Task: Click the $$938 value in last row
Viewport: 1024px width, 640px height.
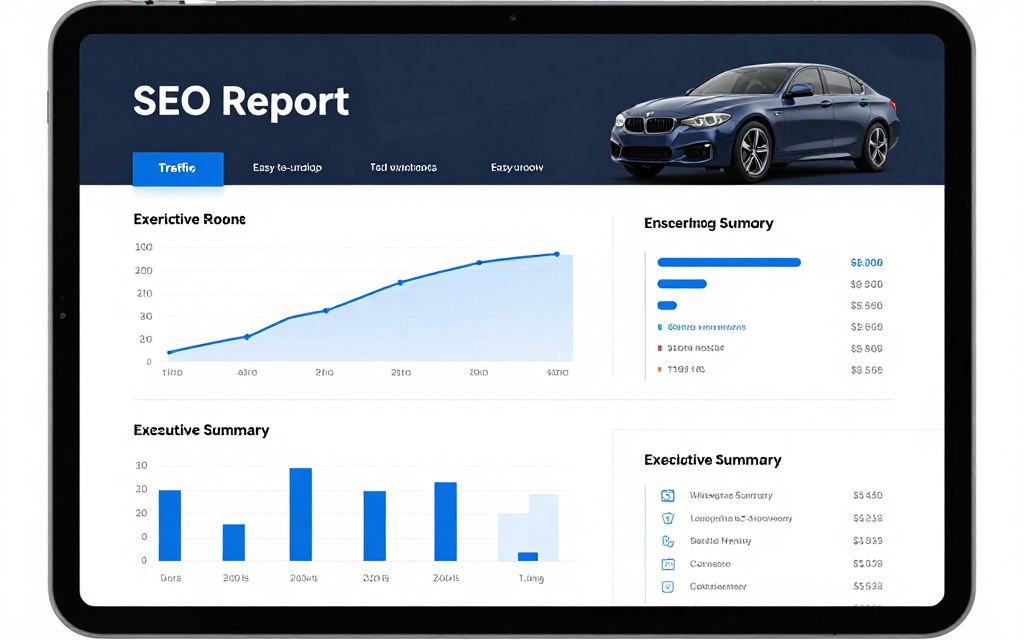Action: pos(868,587)
